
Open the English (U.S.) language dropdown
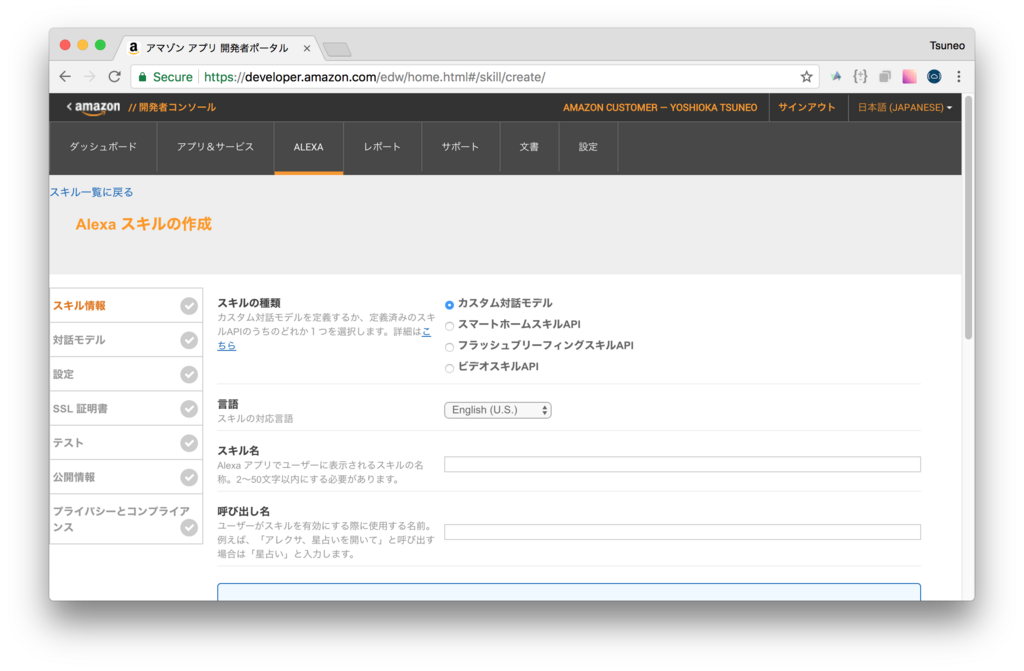coord(498,410)
